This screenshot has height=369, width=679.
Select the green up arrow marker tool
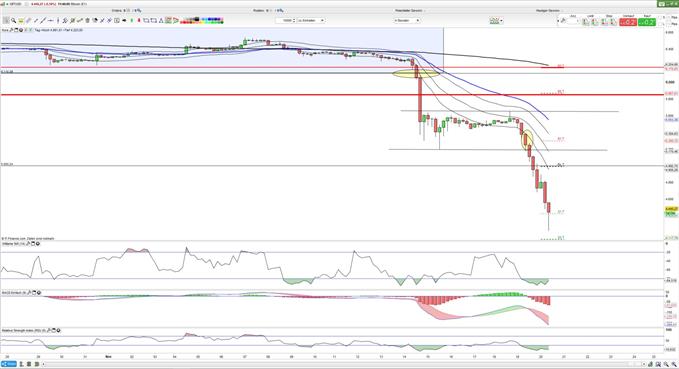click(132, 20)
